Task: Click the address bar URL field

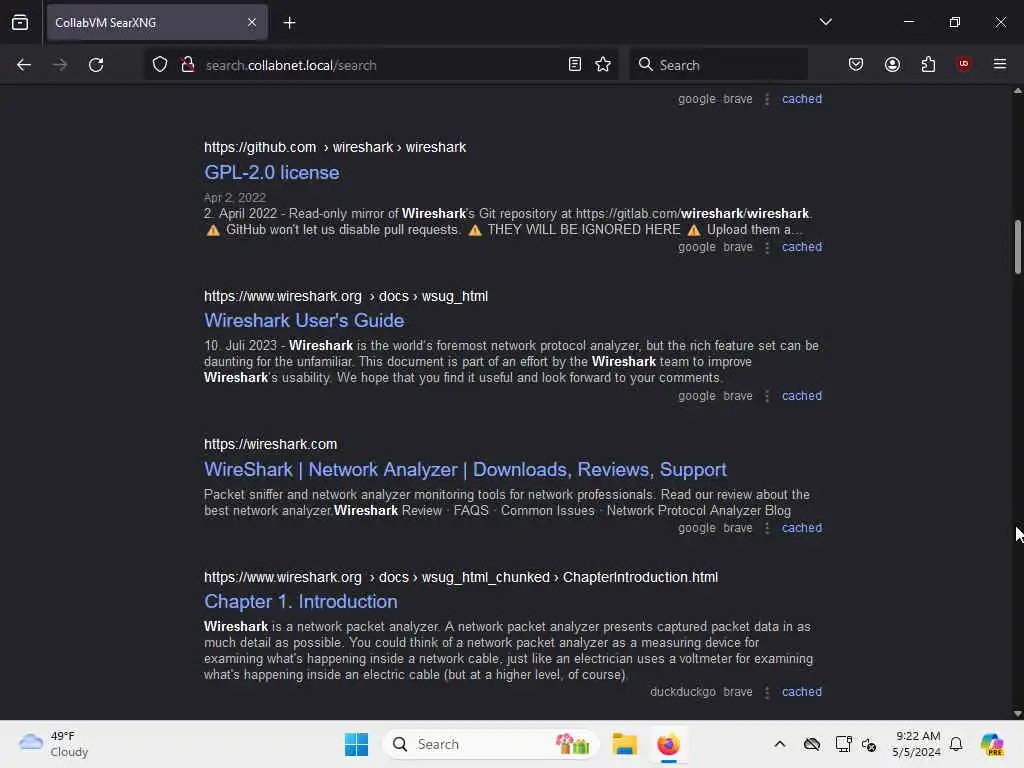Action: [382, 65]
